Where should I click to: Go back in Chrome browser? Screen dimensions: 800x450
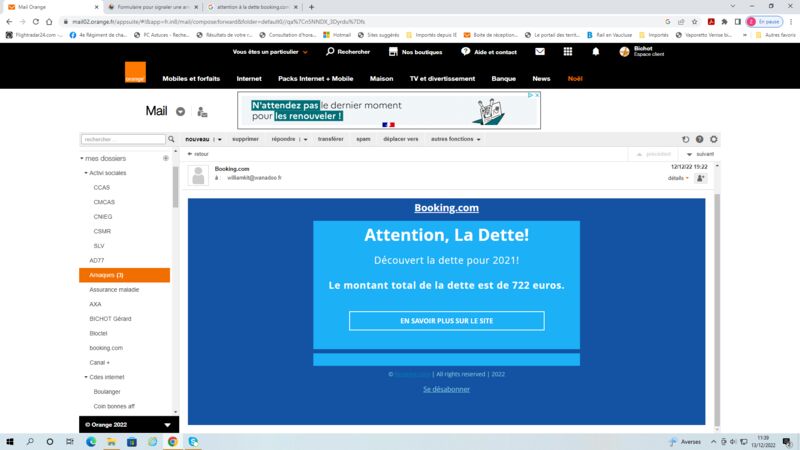click(x=9, y=21)
